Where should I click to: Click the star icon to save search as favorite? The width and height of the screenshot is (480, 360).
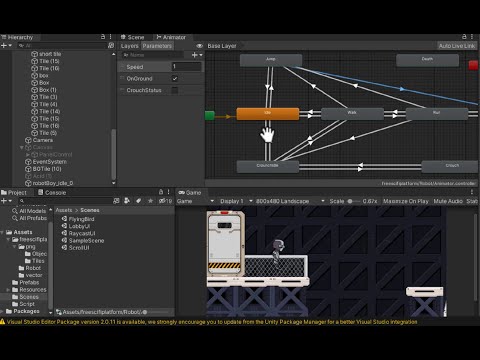[150, 201]
